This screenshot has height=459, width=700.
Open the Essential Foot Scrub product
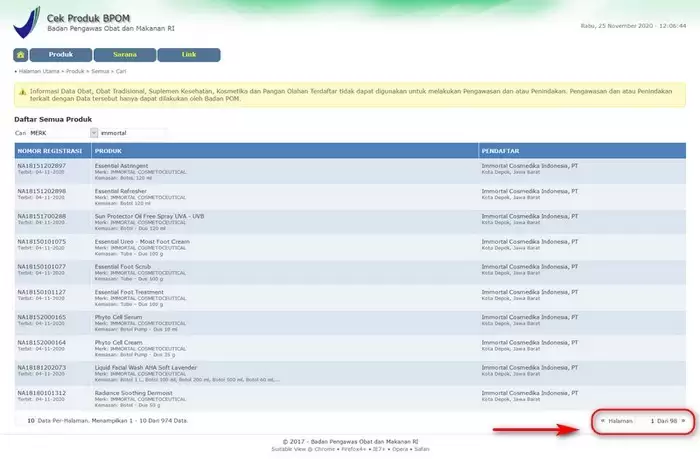point(123,267)
